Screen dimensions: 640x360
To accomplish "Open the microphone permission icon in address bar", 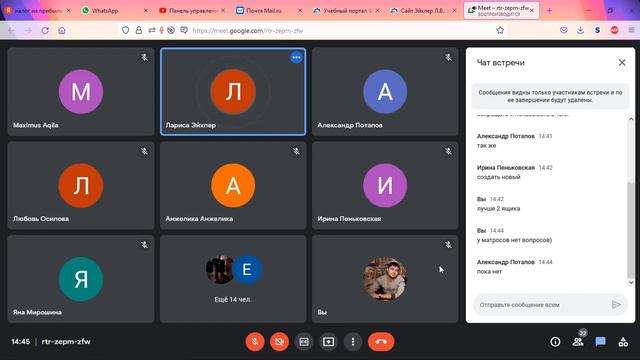I will click(x=162, y=30).
